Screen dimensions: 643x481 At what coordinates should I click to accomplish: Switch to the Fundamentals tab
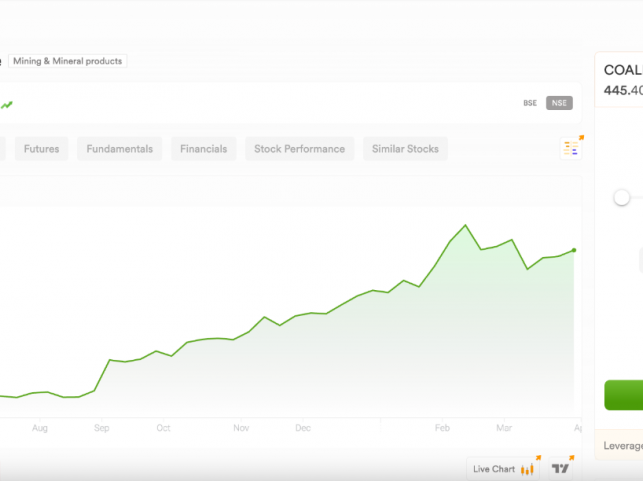120,149
